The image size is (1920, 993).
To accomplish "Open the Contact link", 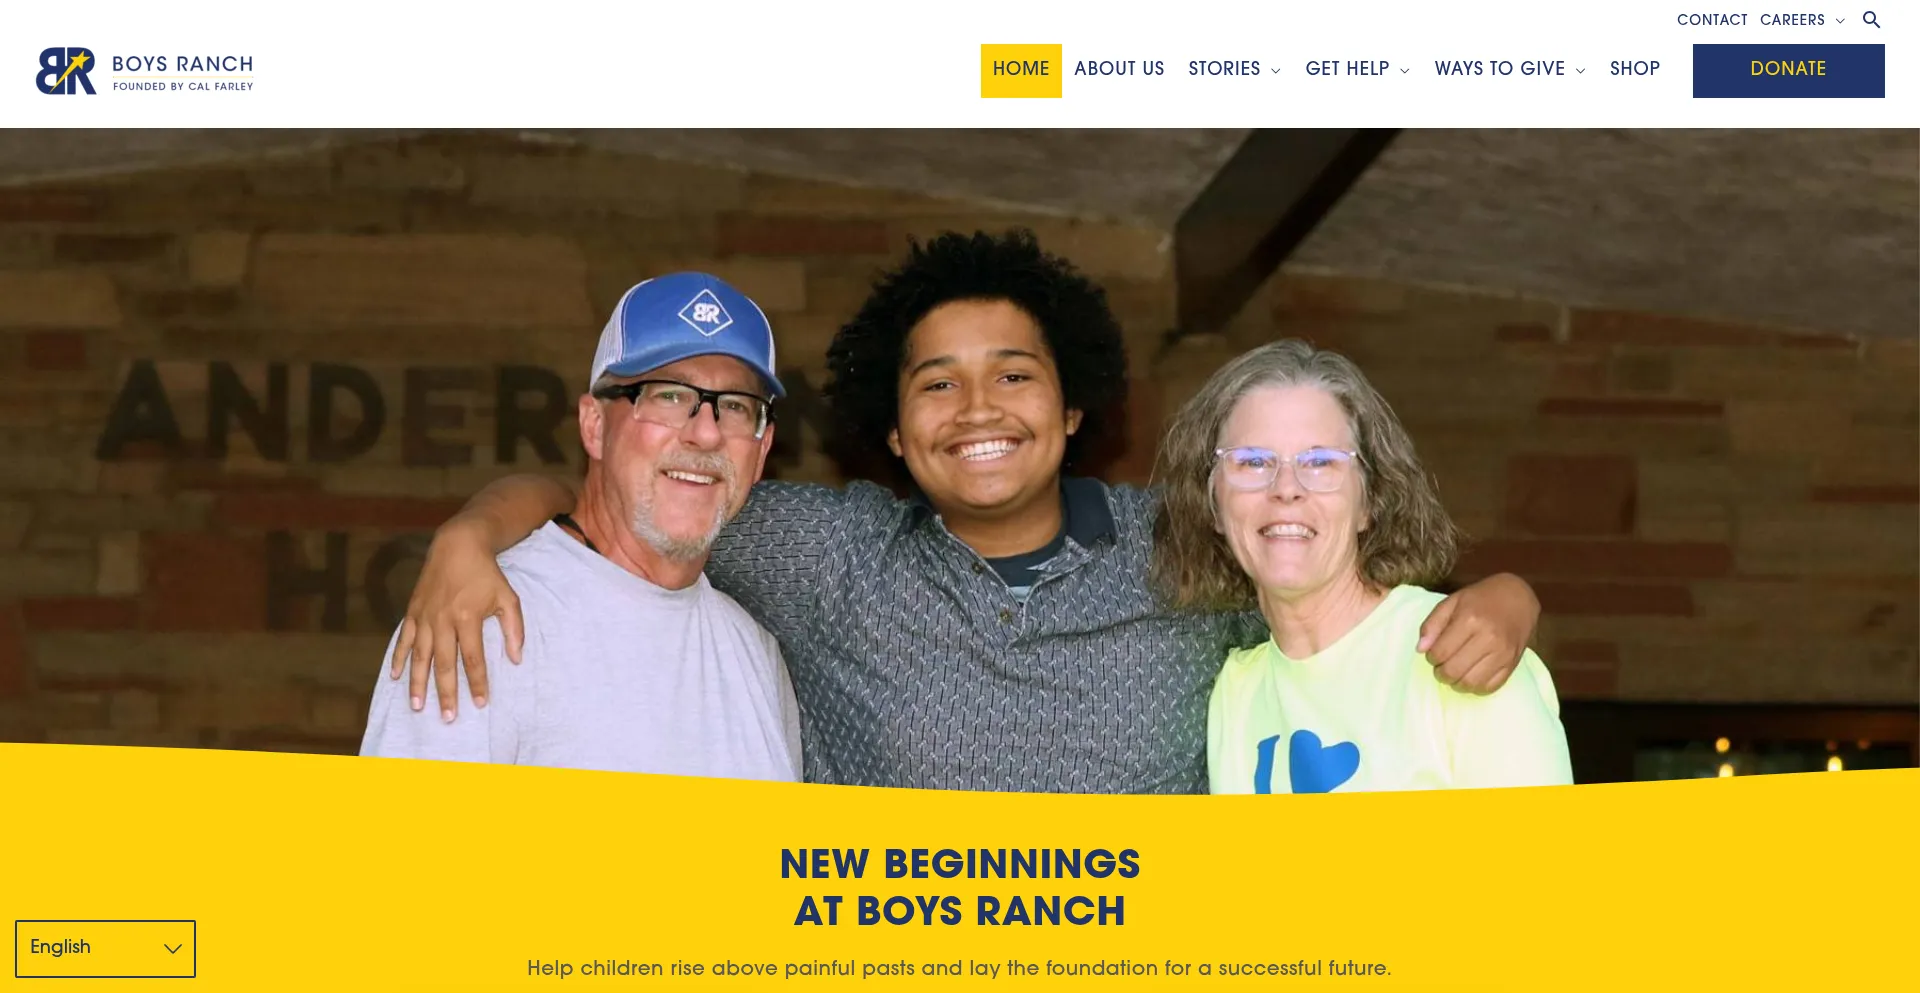I will pos(1712,20).
